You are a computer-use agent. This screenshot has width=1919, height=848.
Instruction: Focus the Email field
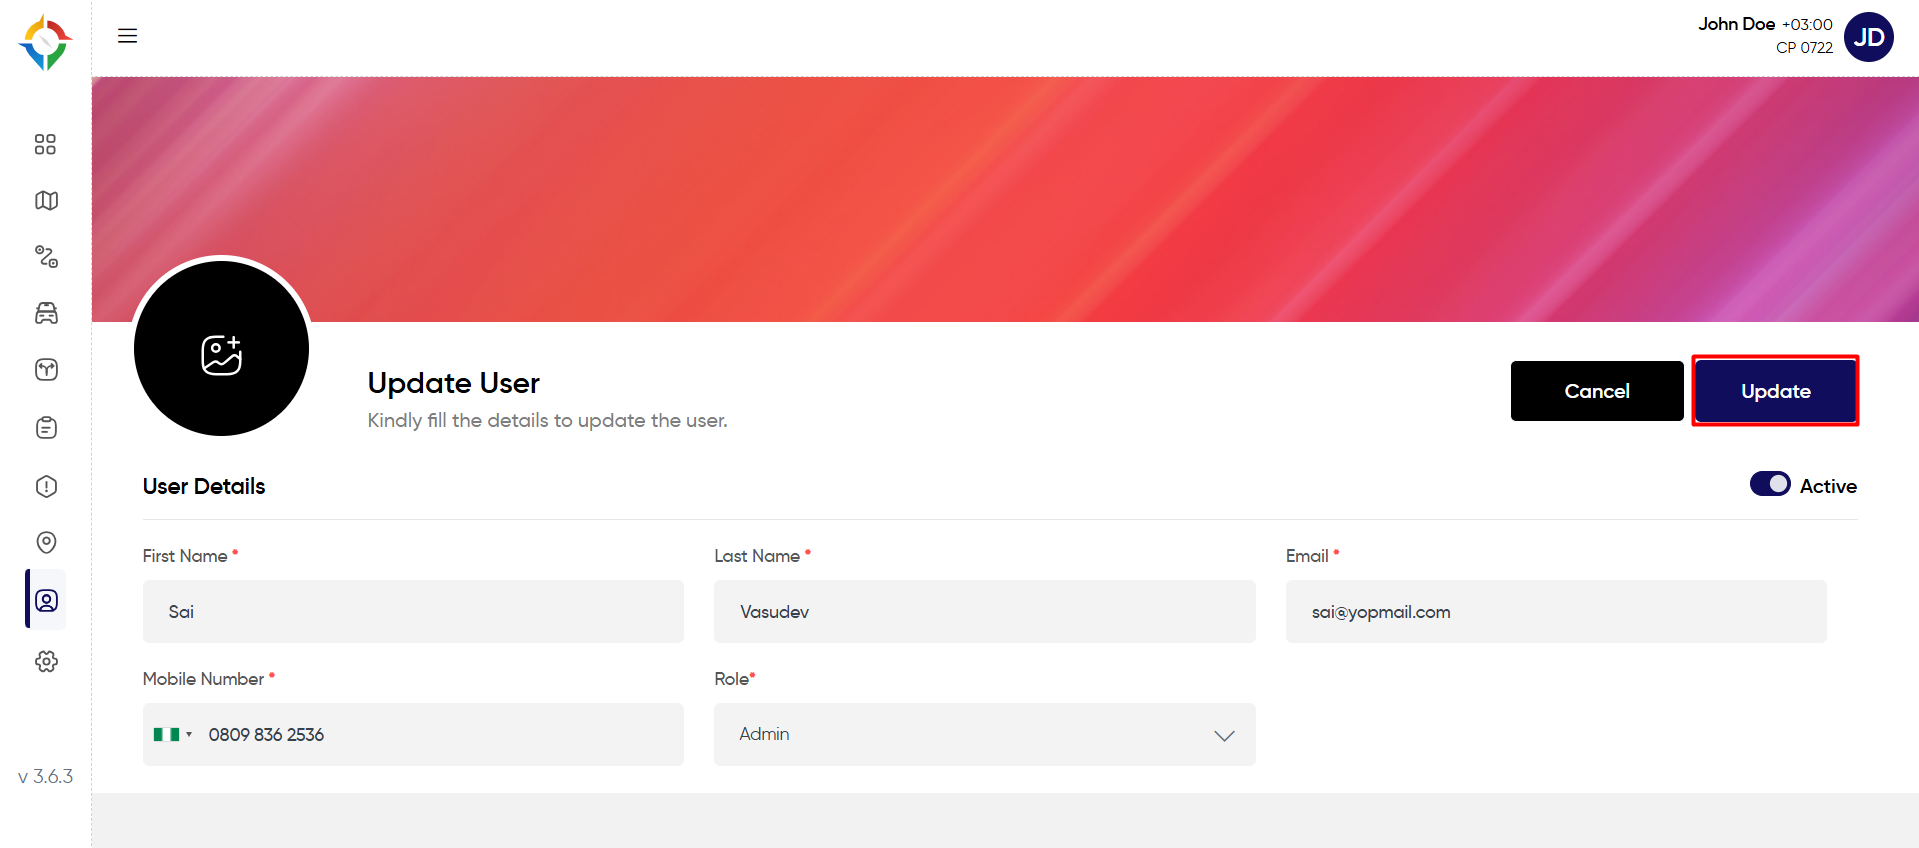coord(1556,612)
